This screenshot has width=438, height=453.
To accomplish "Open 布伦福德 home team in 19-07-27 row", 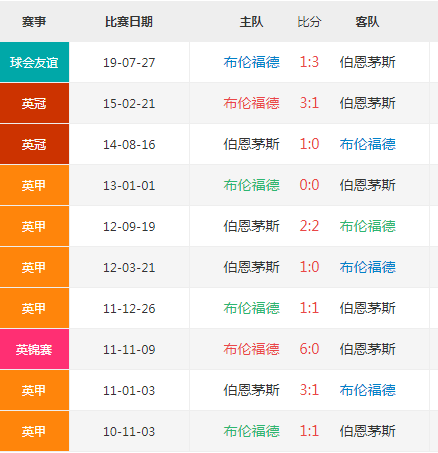I will click(252, 62).
